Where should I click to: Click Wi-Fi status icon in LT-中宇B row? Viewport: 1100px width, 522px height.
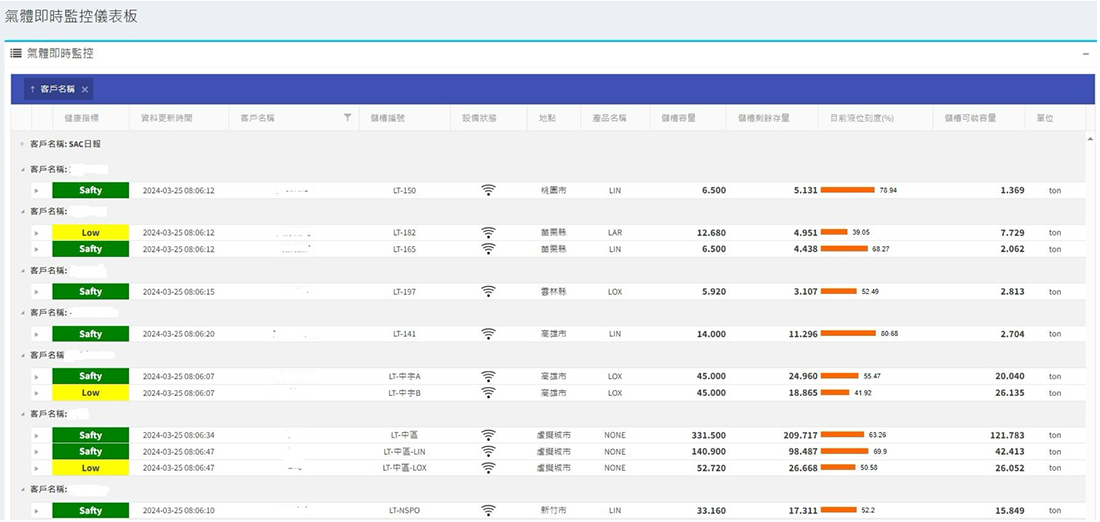[488, 393]
